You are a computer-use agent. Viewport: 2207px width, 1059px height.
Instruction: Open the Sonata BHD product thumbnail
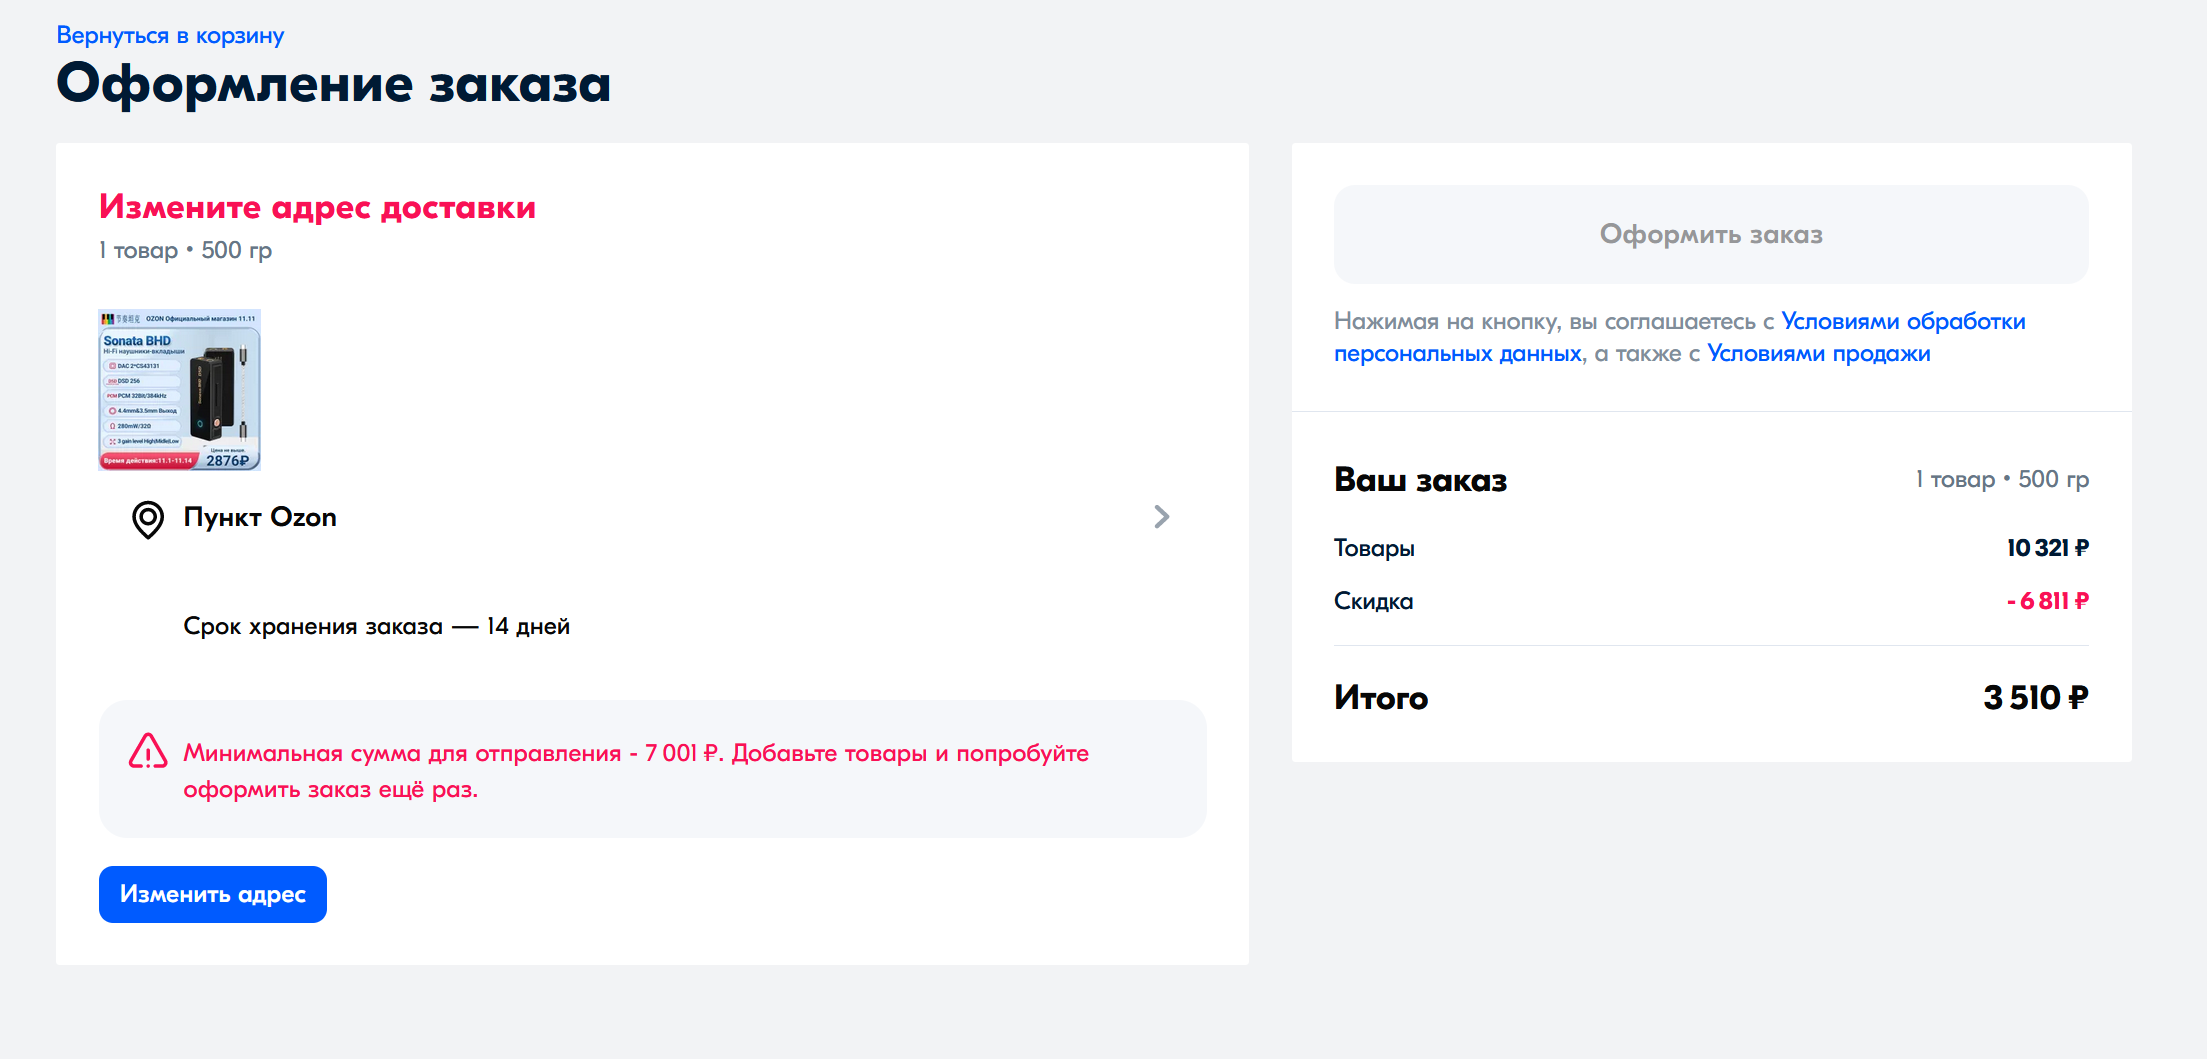pos(180,390)
